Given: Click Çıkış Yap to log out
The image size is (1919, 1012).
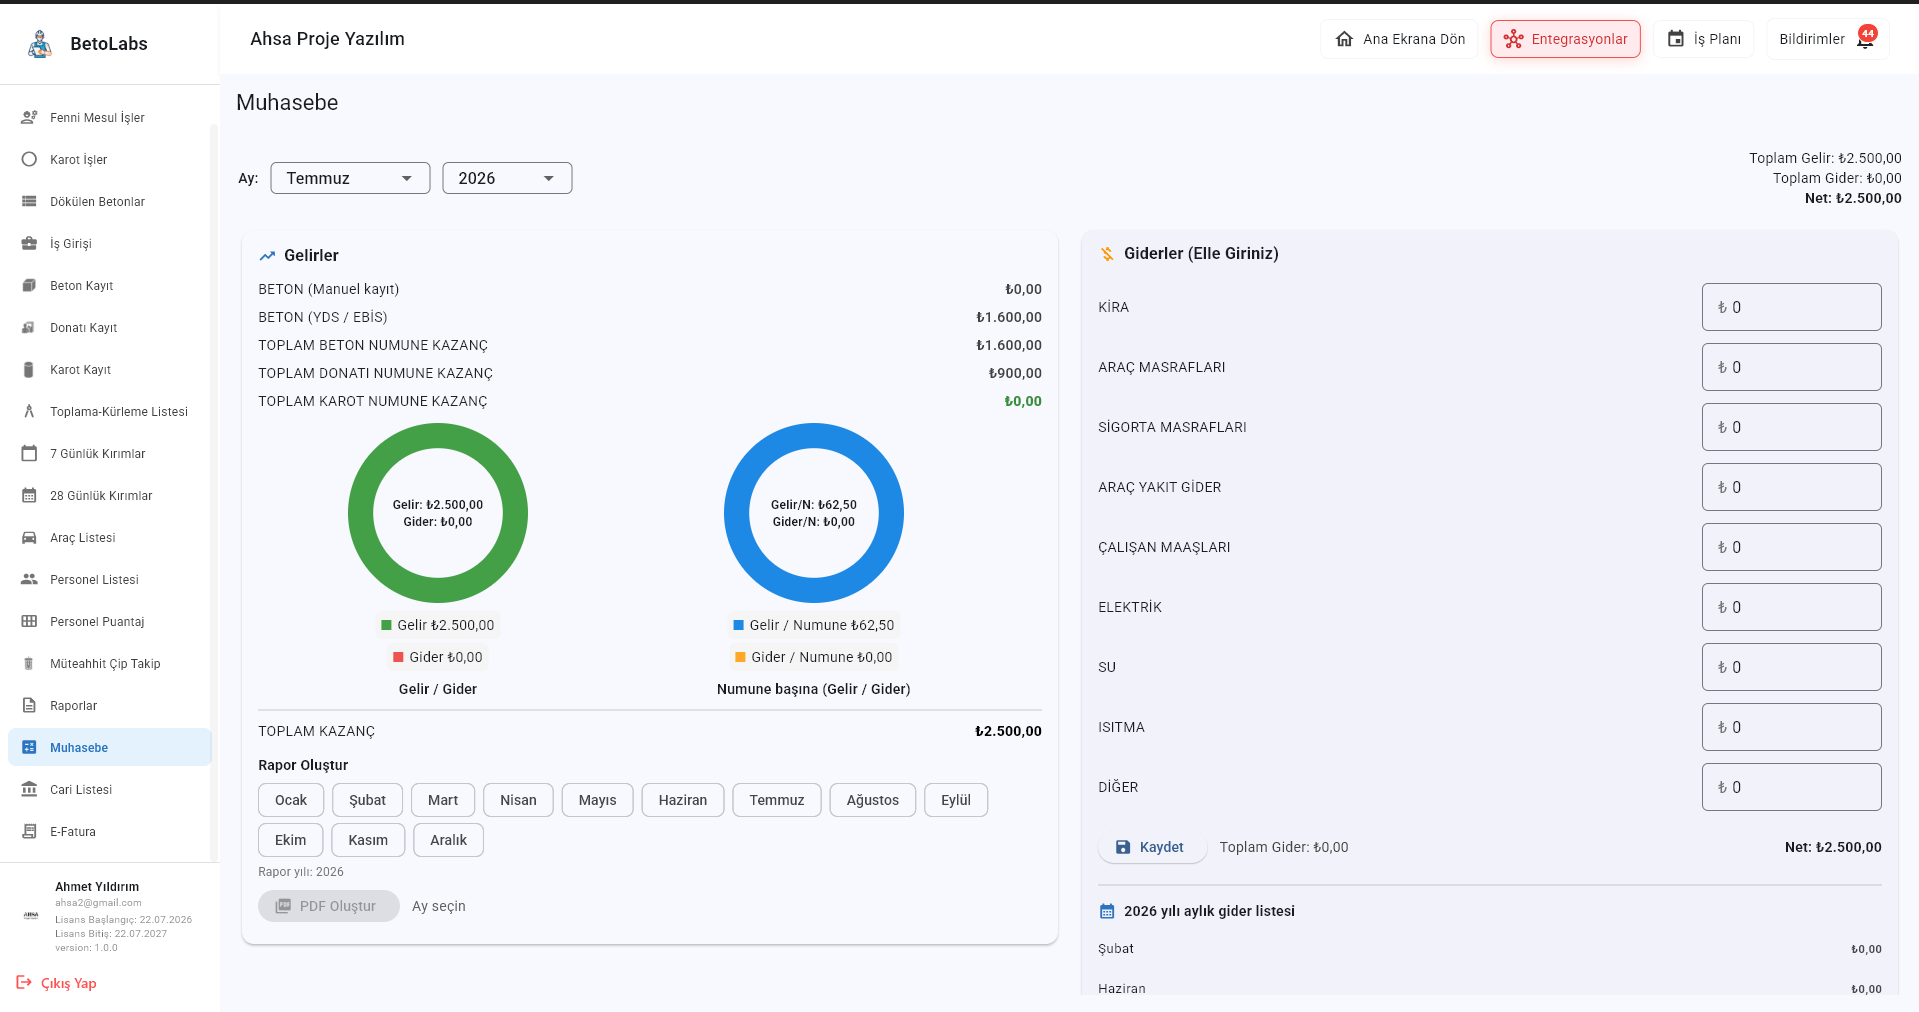Looking at the screenshot, I should click(57, 983).
